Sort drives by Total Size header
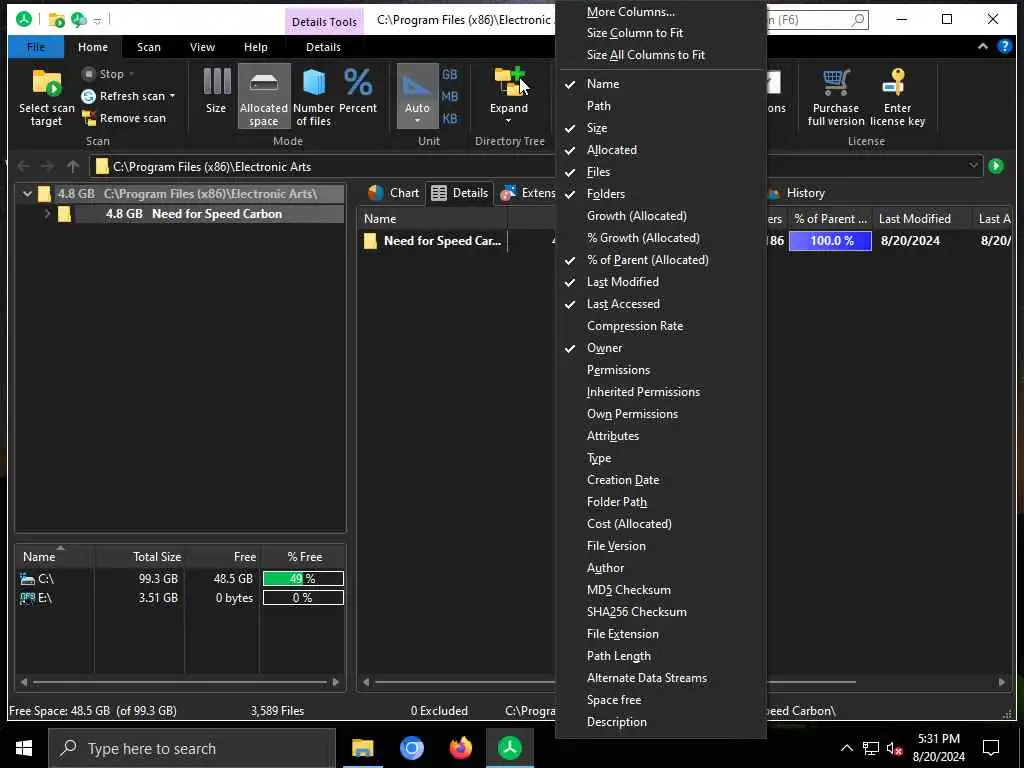 click(x=140, y=556)
